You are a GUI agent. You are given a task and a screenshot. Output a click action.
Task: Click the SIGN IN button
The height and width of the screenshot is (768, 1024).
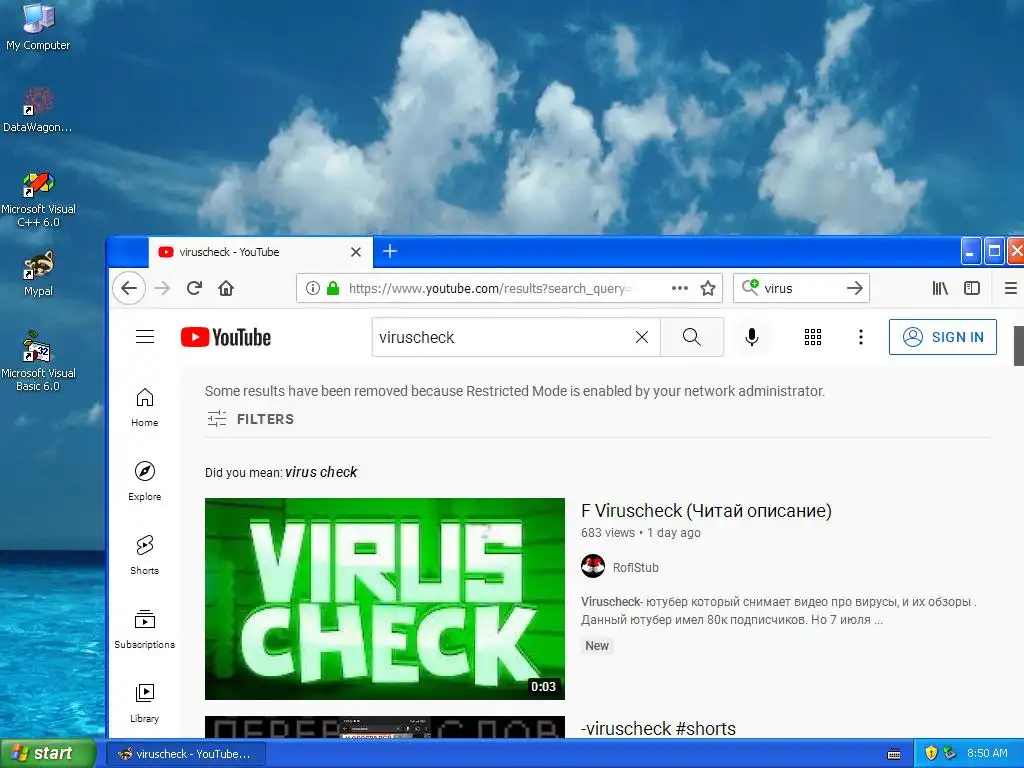click(942, 337)
